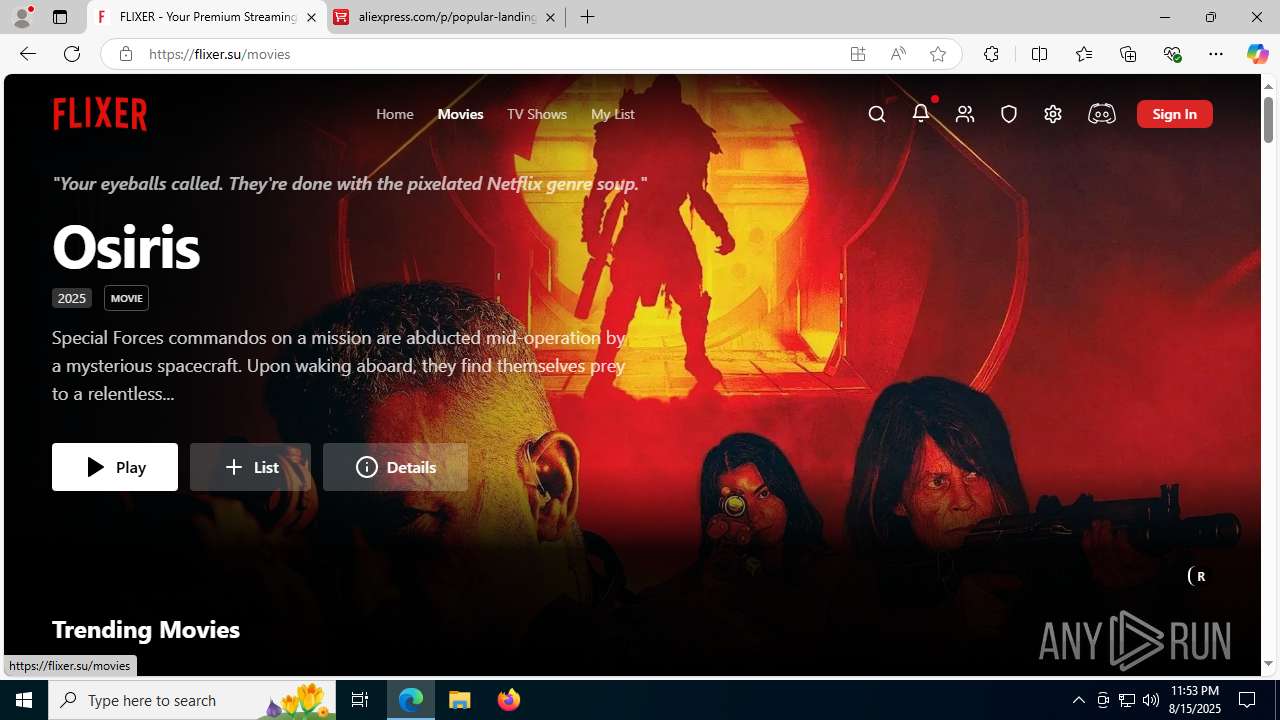Open the Edge profile icon
This screenshot has height=720, width=1280.
coord(22,17)
